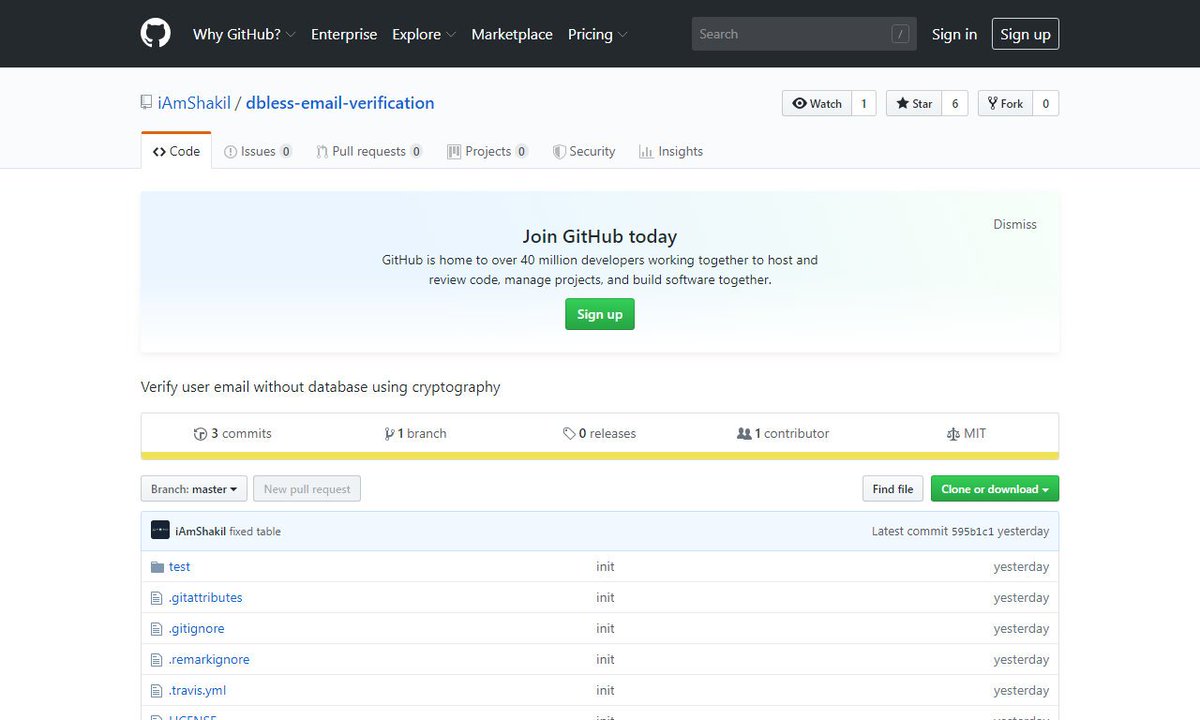Open the .gitignore file
Image resolution: width=1200 pixels, height=720 pixels.
pyautogui.click(x=197, y=629)
